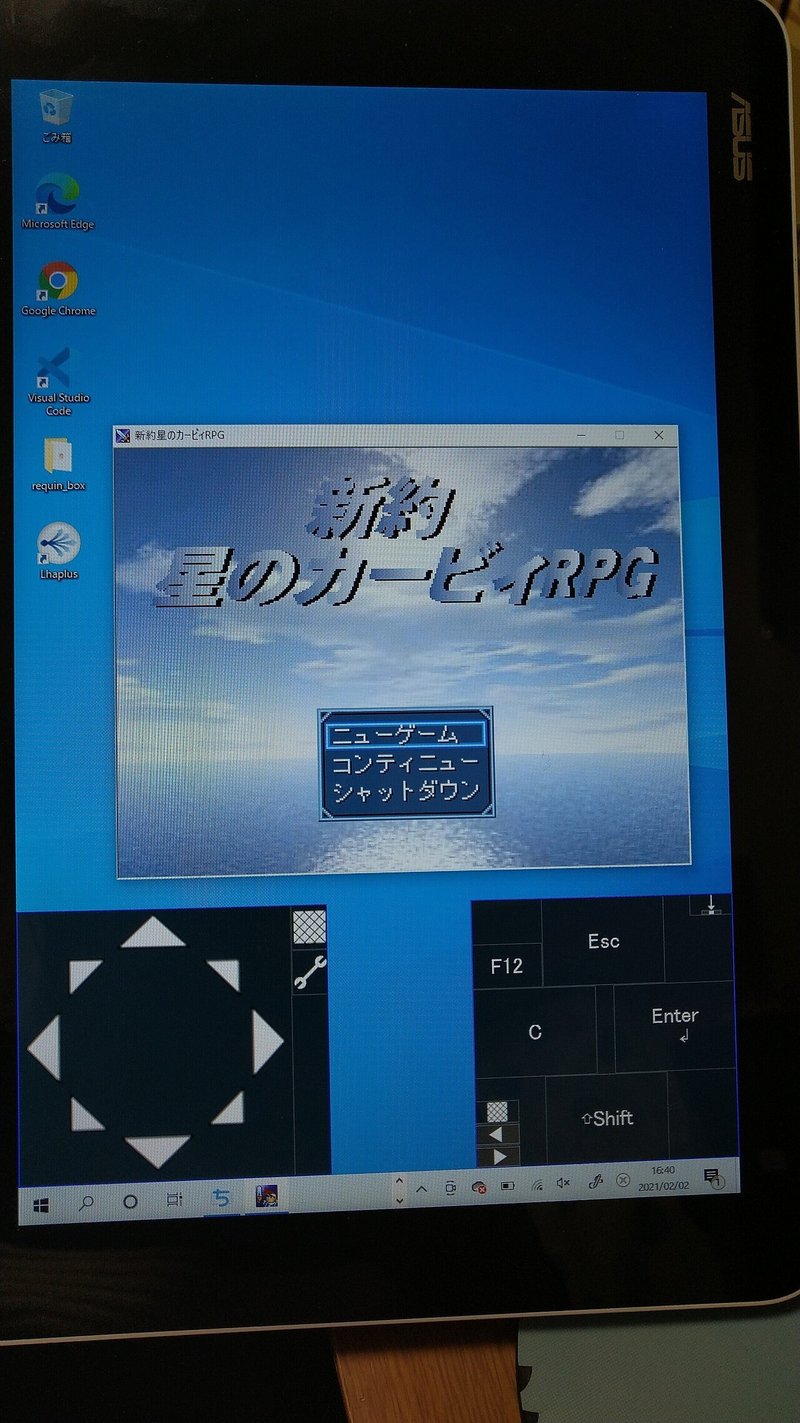Click checkered icon on the key panel
The width and height of the screenshot is (800, 1423).
(497, 1111)
